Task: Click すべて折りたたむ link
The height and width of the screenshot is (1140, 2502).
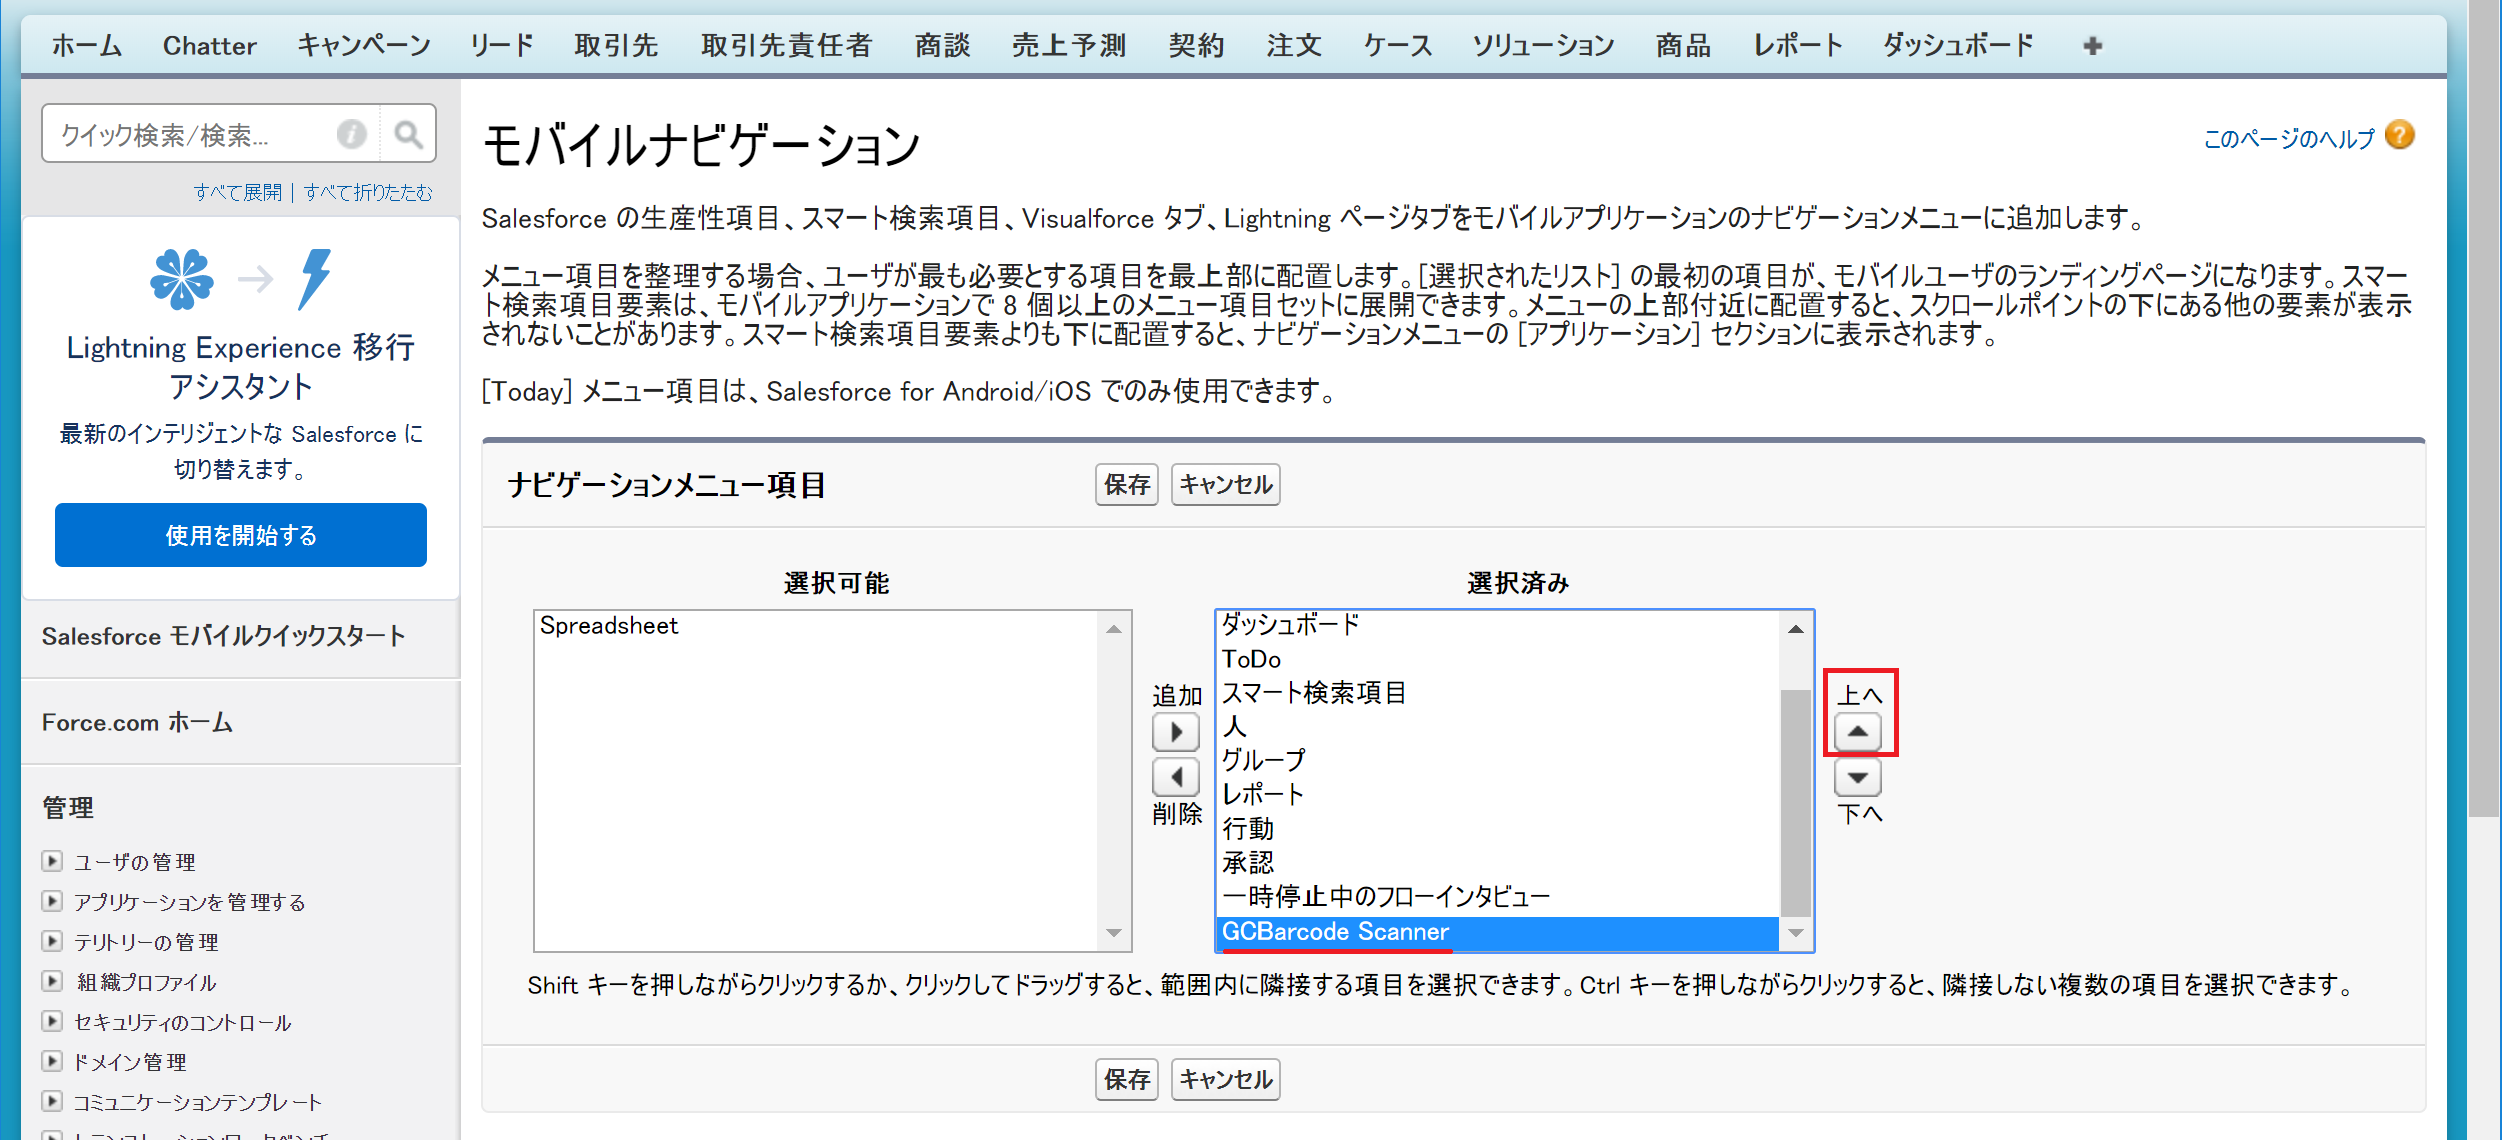Action: coord(368,192)
